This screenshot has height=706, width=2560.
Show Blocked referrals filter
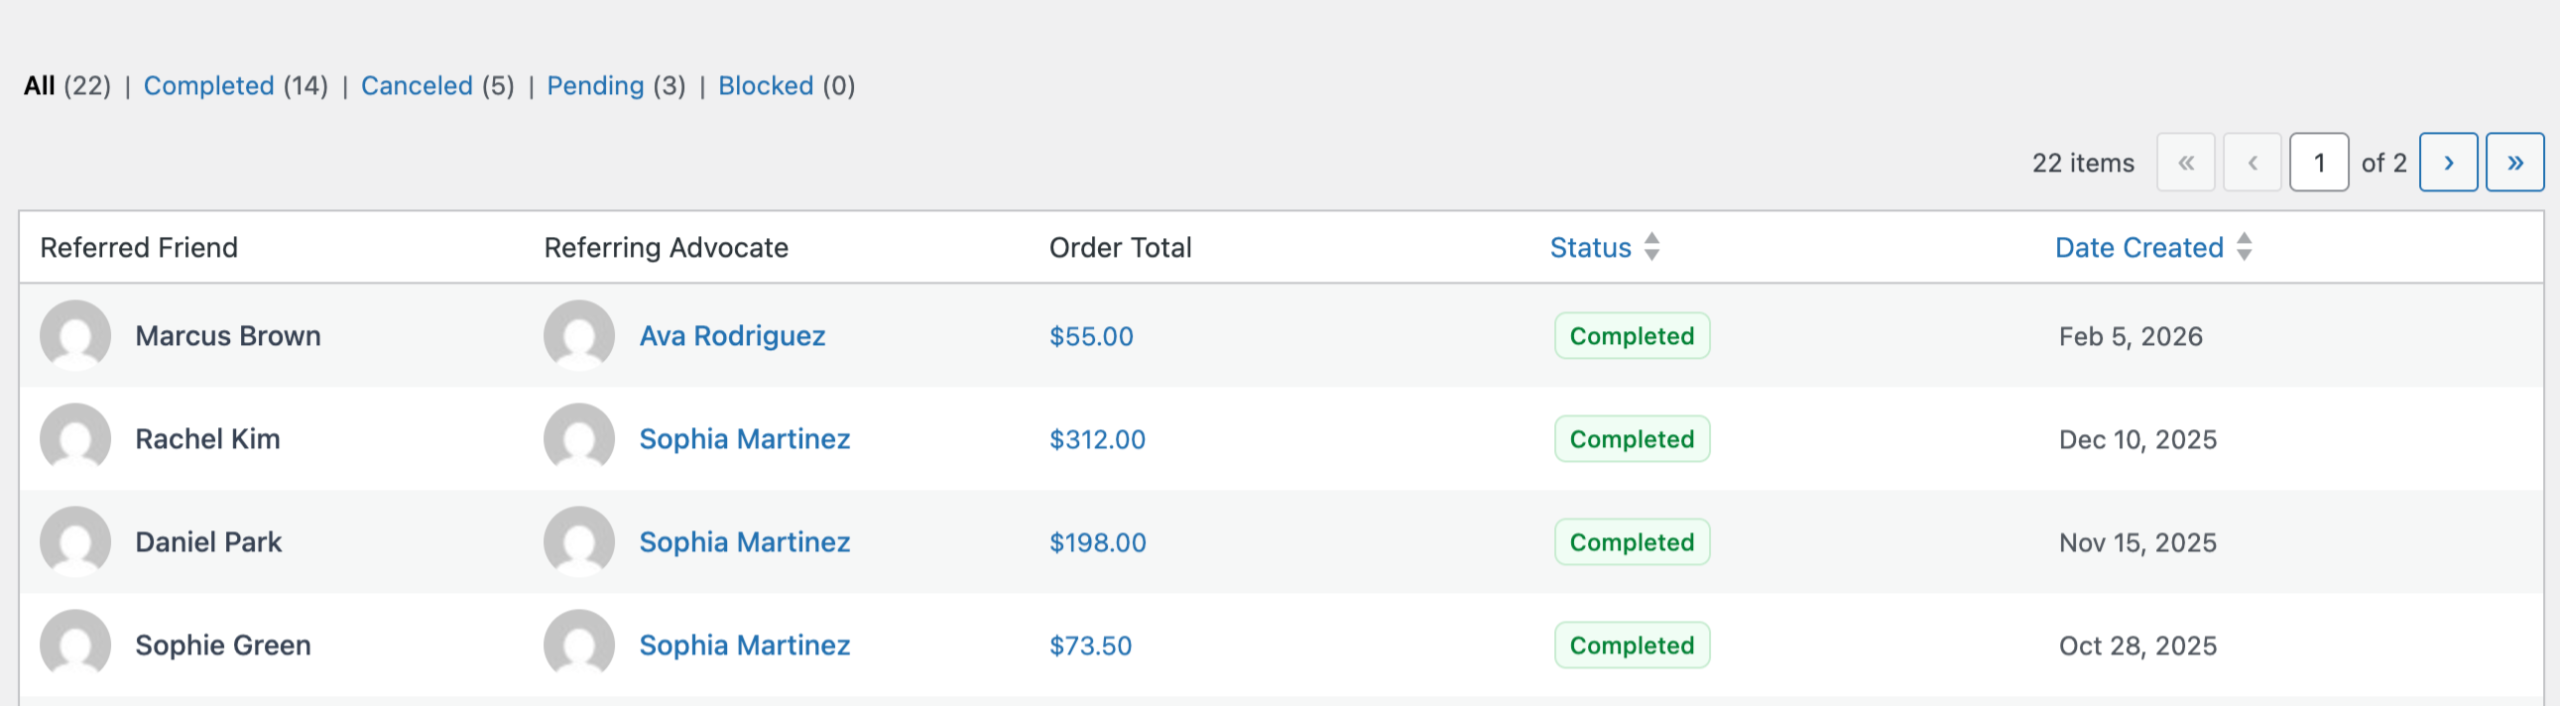pyautogui.click(x=765, y=86)
